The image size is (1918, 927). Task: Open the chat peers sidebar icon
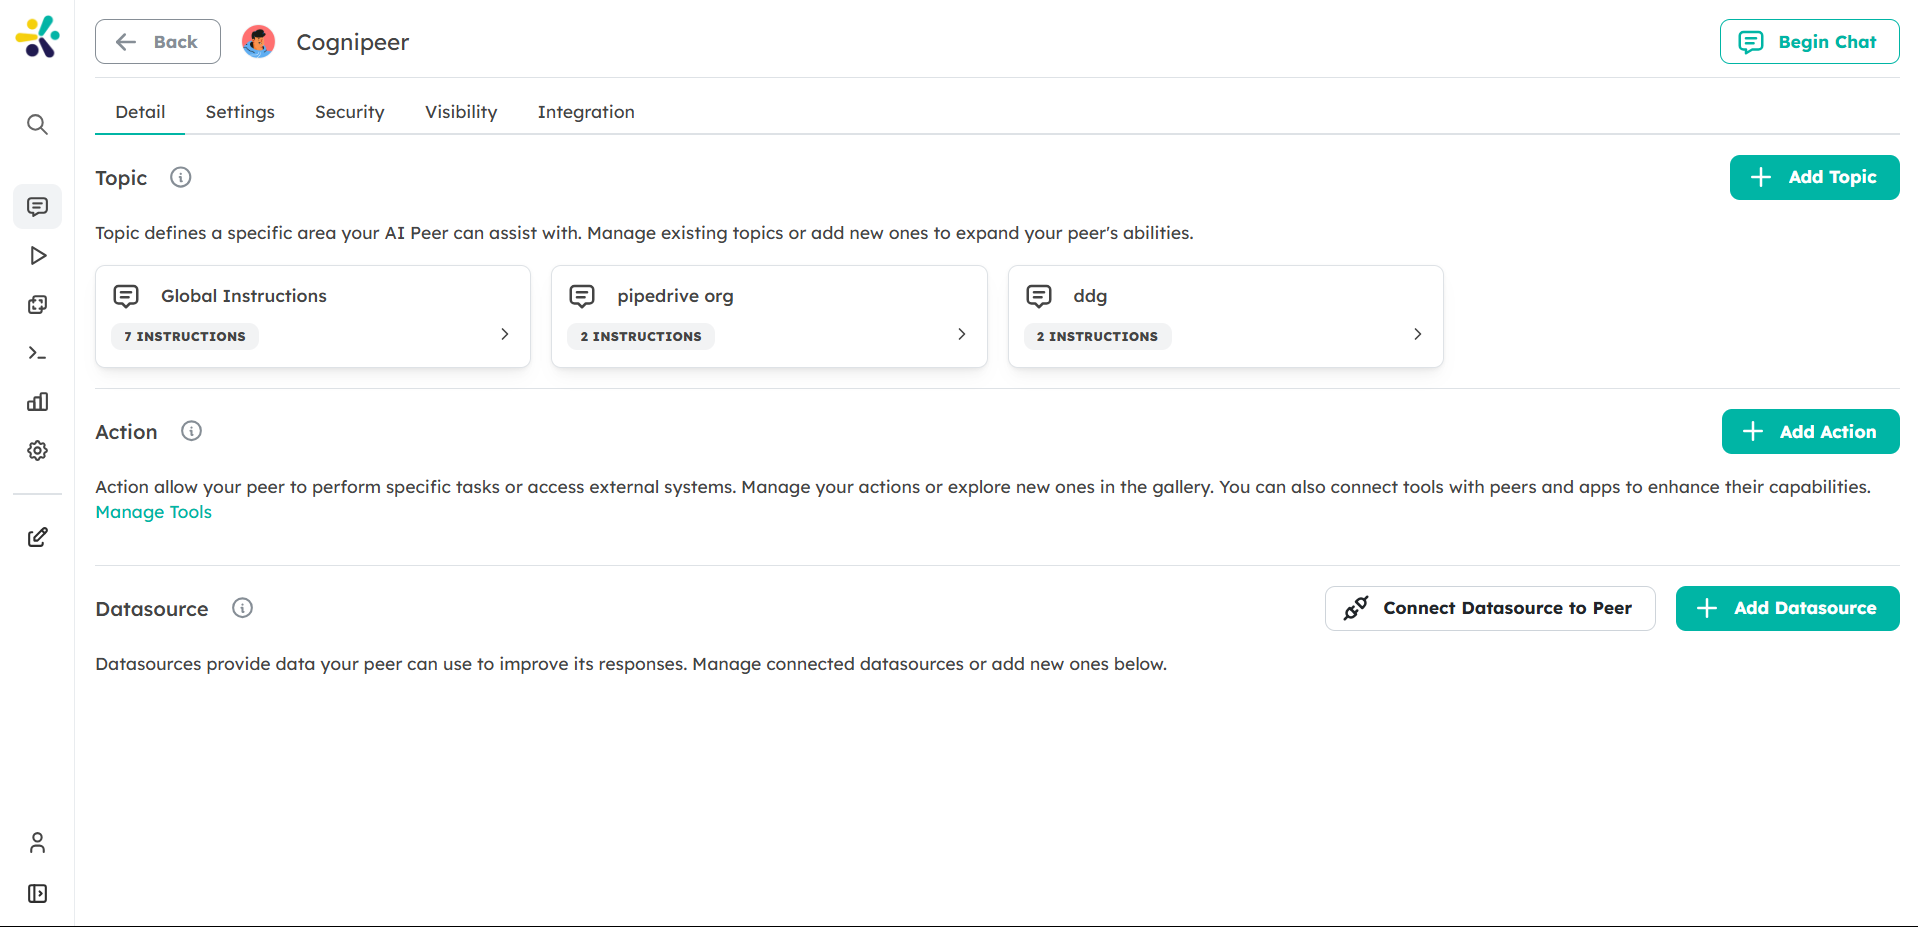pyautogui.click(x=37, y=207)
